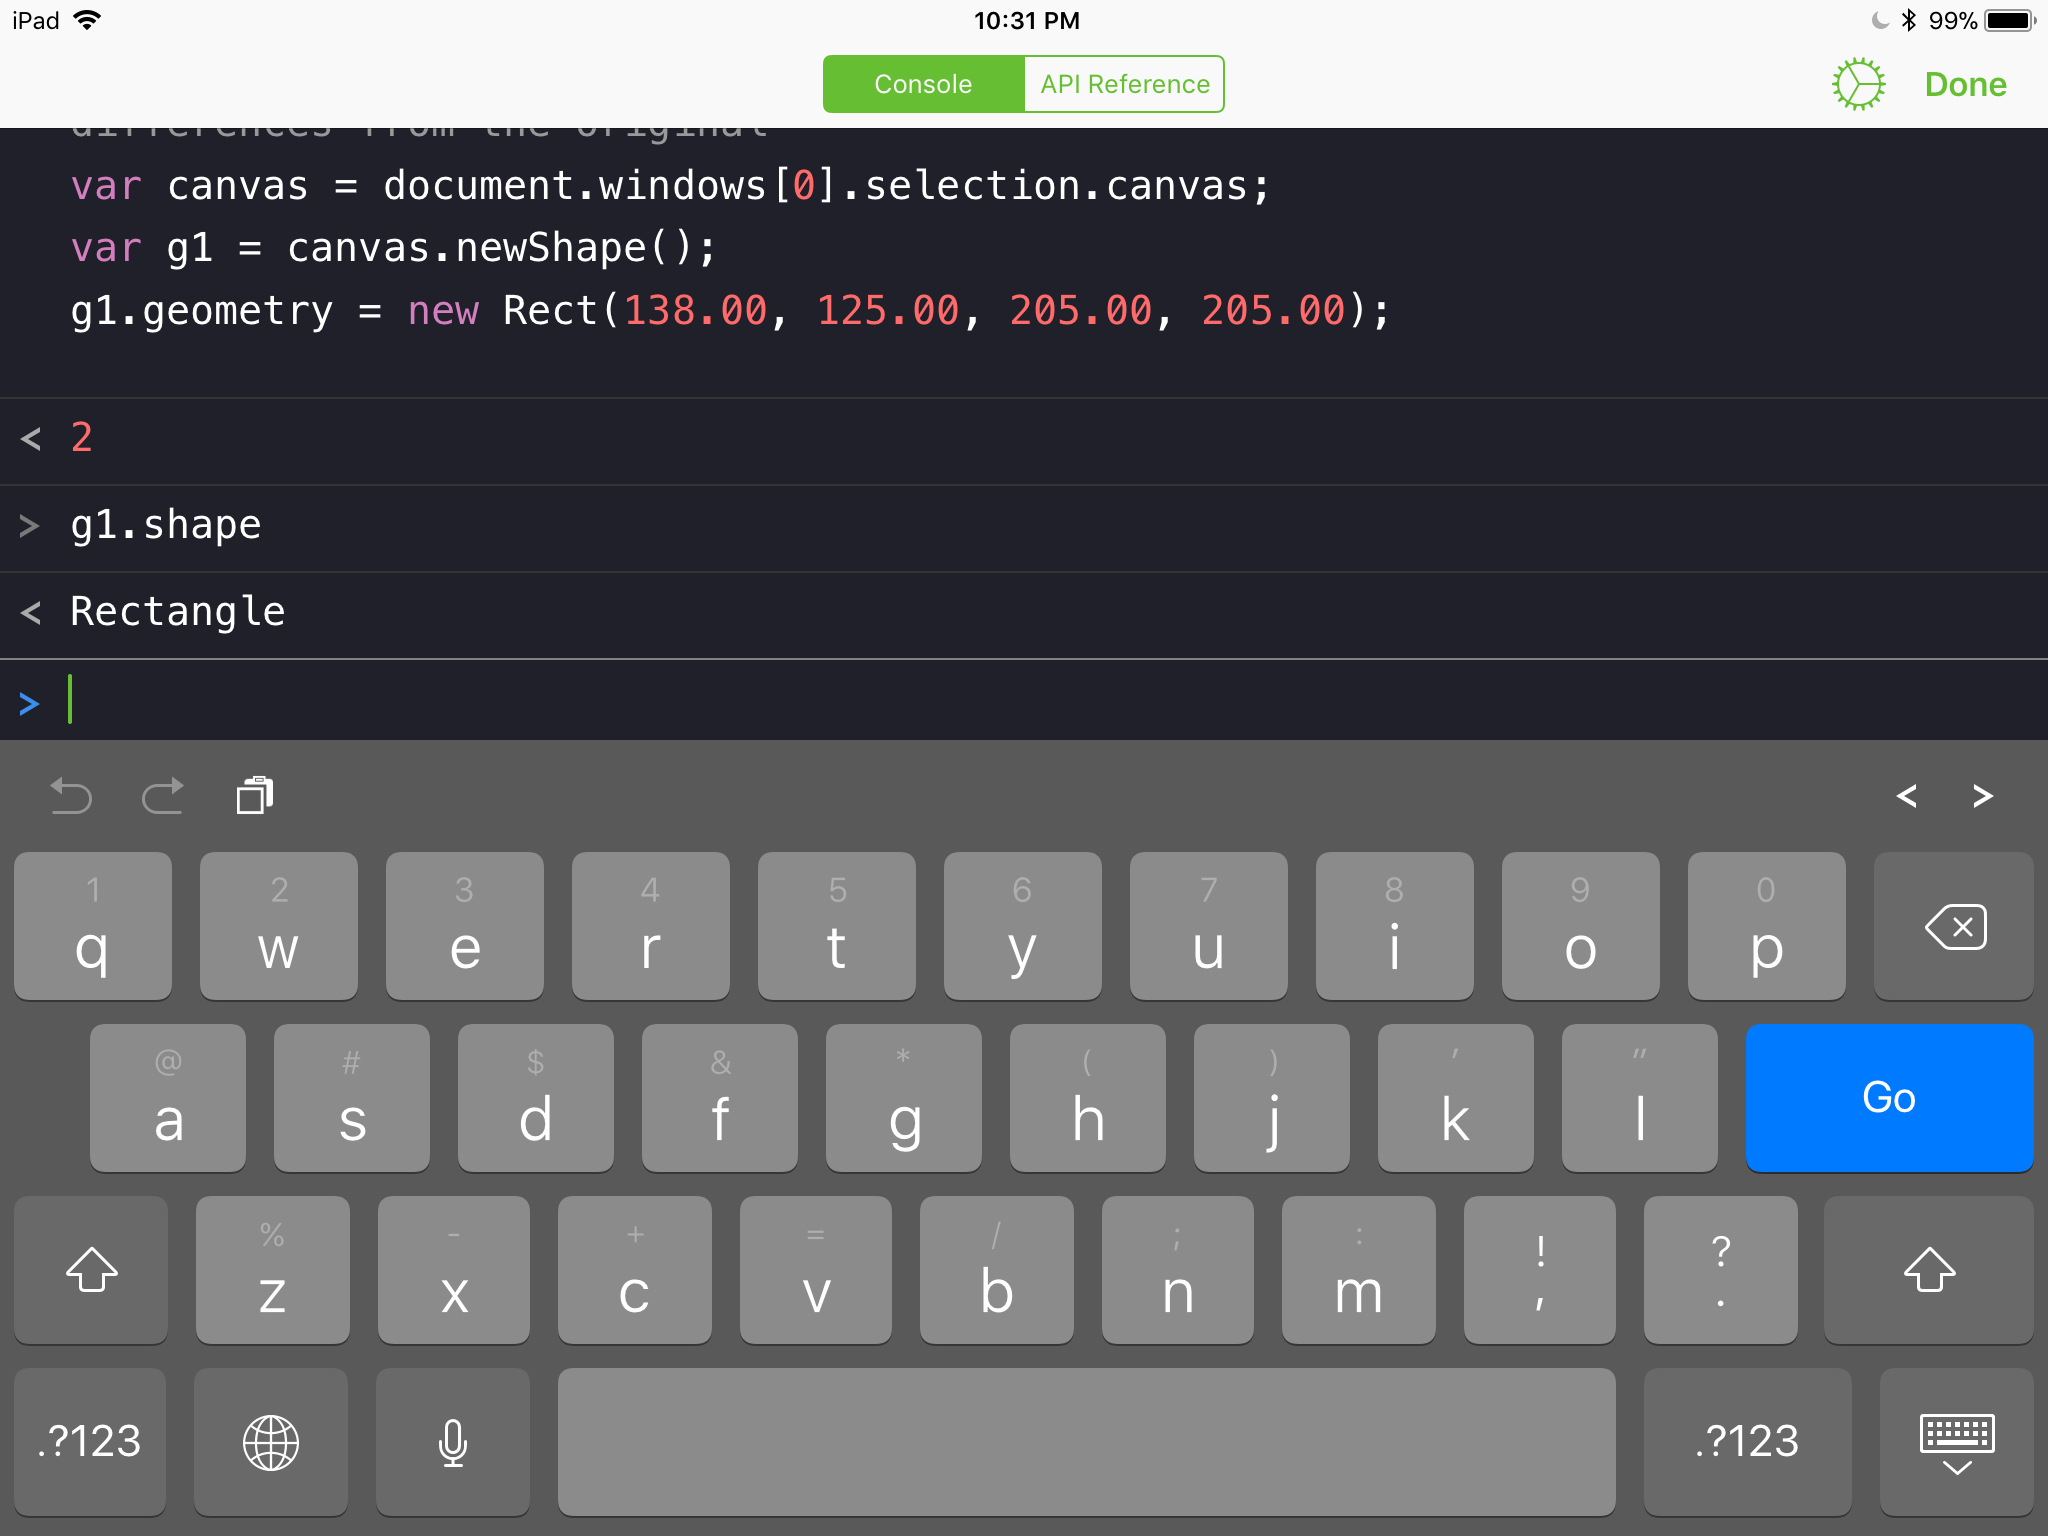The image size is (2048, 1536).
Task: Tap the globe language key
Action: point(271,1442)
